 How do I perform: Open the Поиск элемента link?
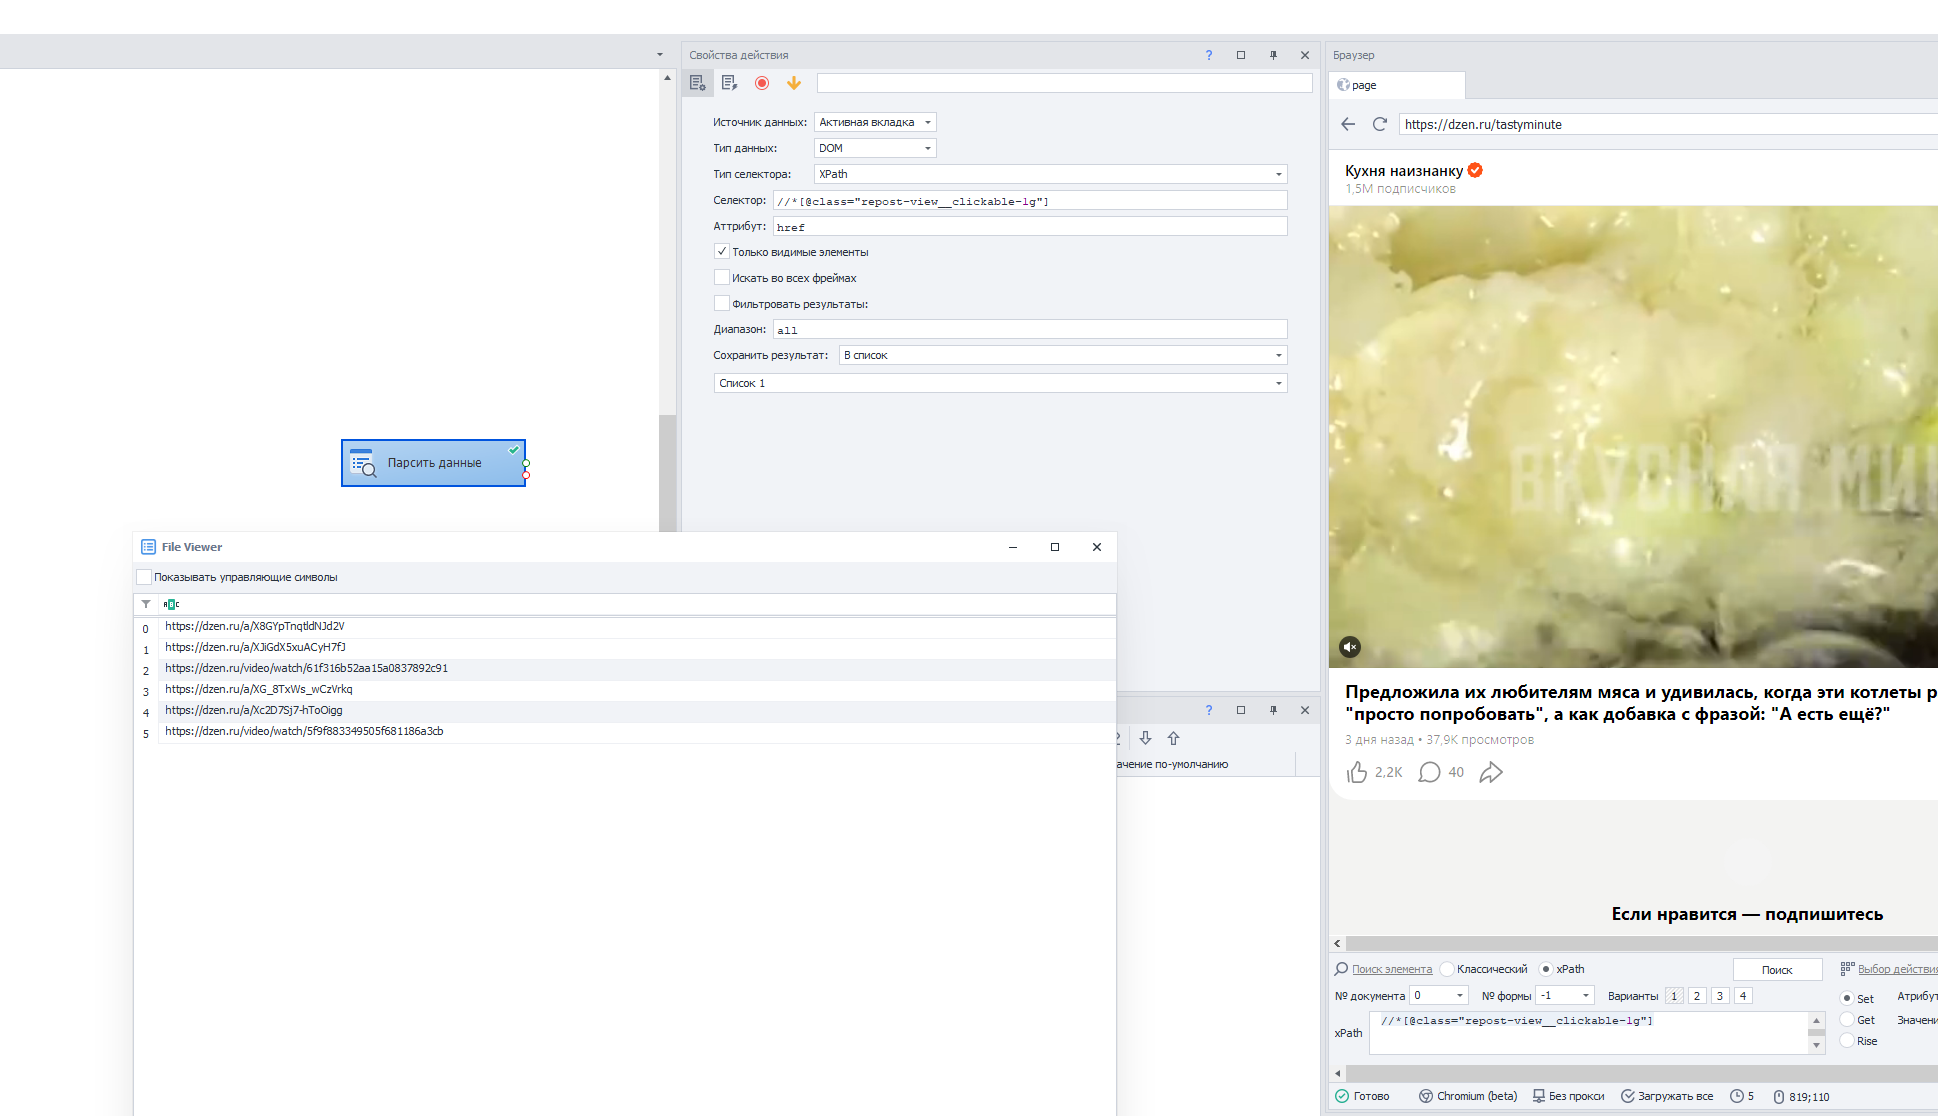(x=1392, y=969)
